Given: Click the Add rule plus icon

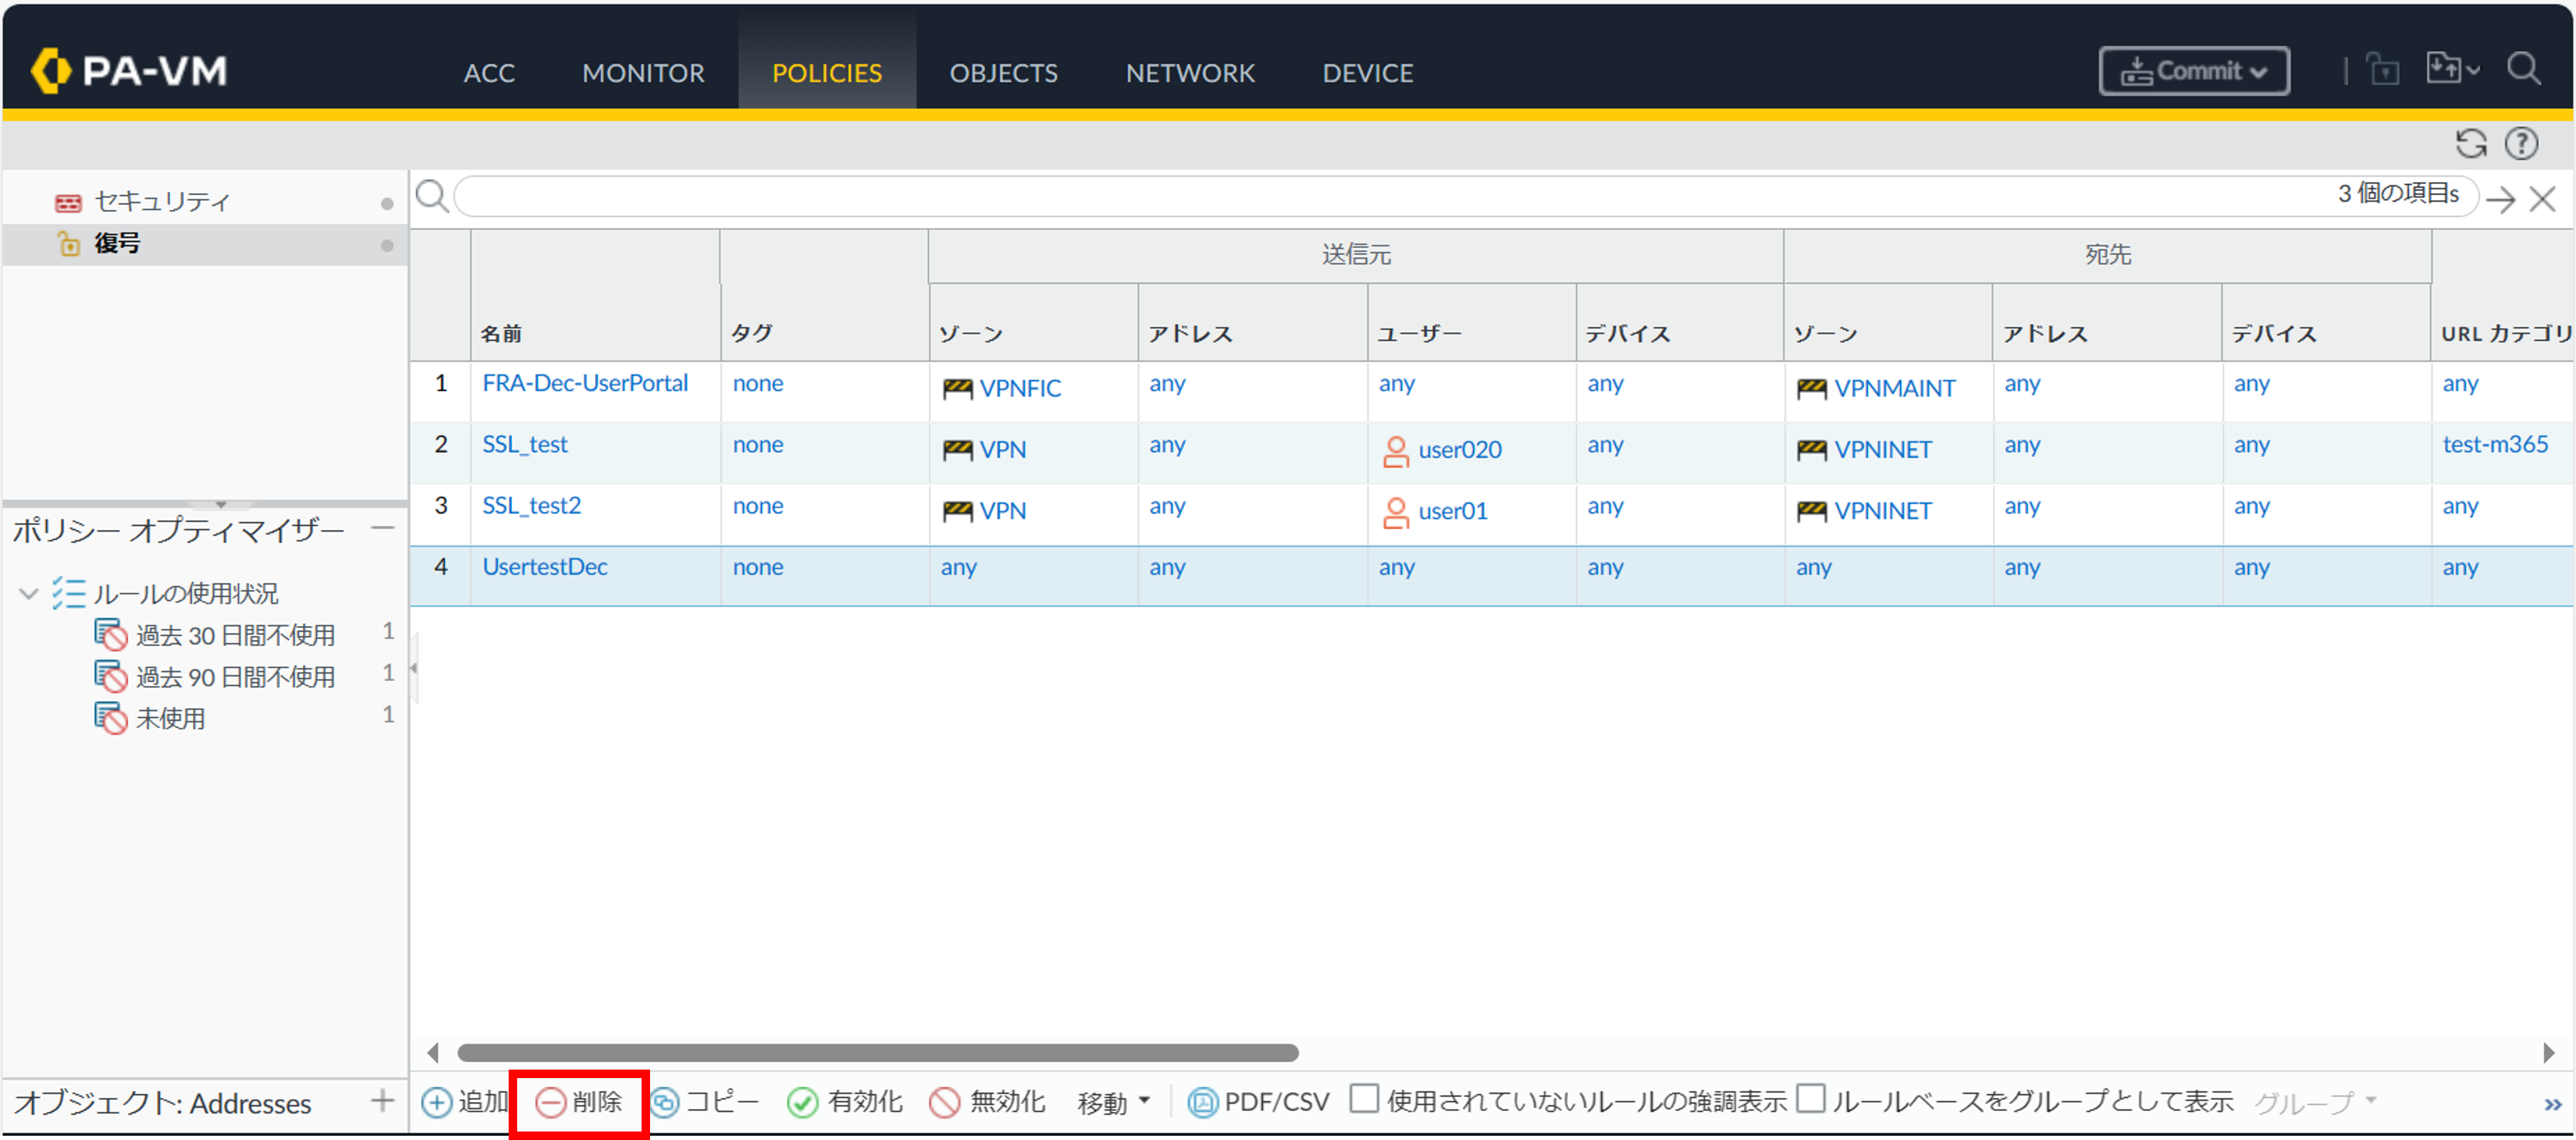Looking at the screenshot, I should (437, 1102).
